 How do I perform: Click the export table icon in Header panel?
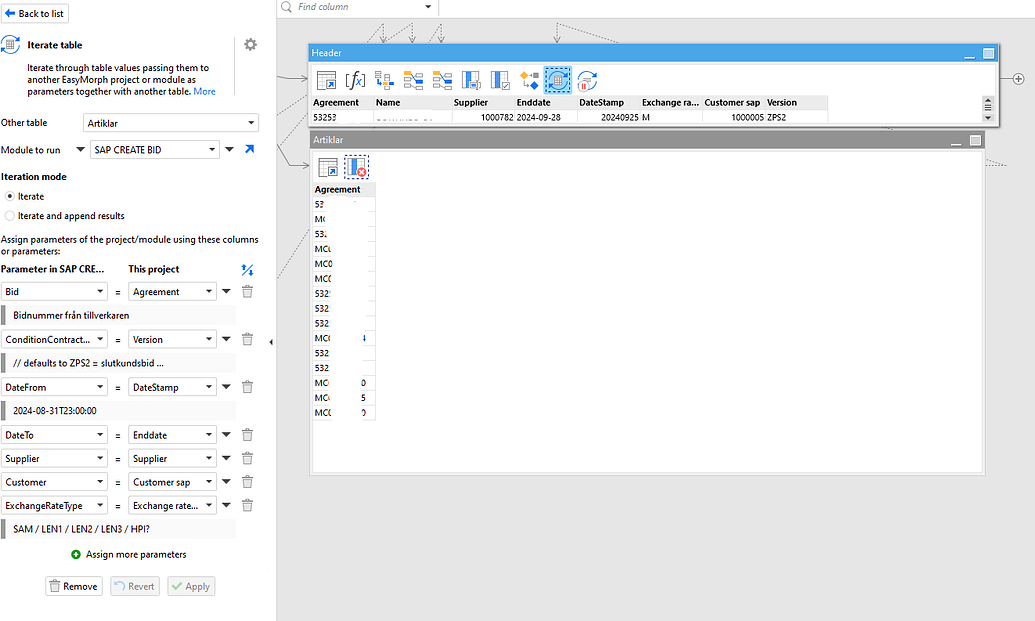click(x=326, y=80)
